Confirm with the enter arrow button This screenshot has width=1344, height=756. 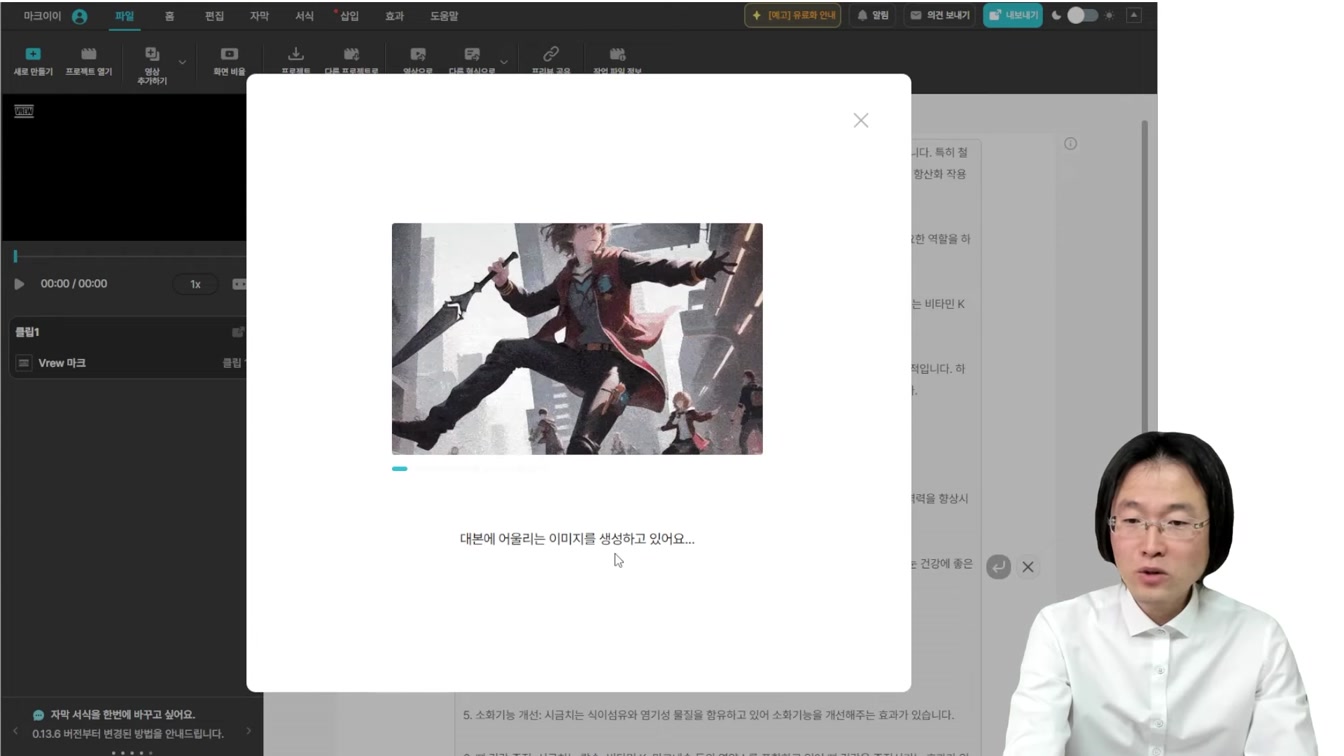coord(998,567)
